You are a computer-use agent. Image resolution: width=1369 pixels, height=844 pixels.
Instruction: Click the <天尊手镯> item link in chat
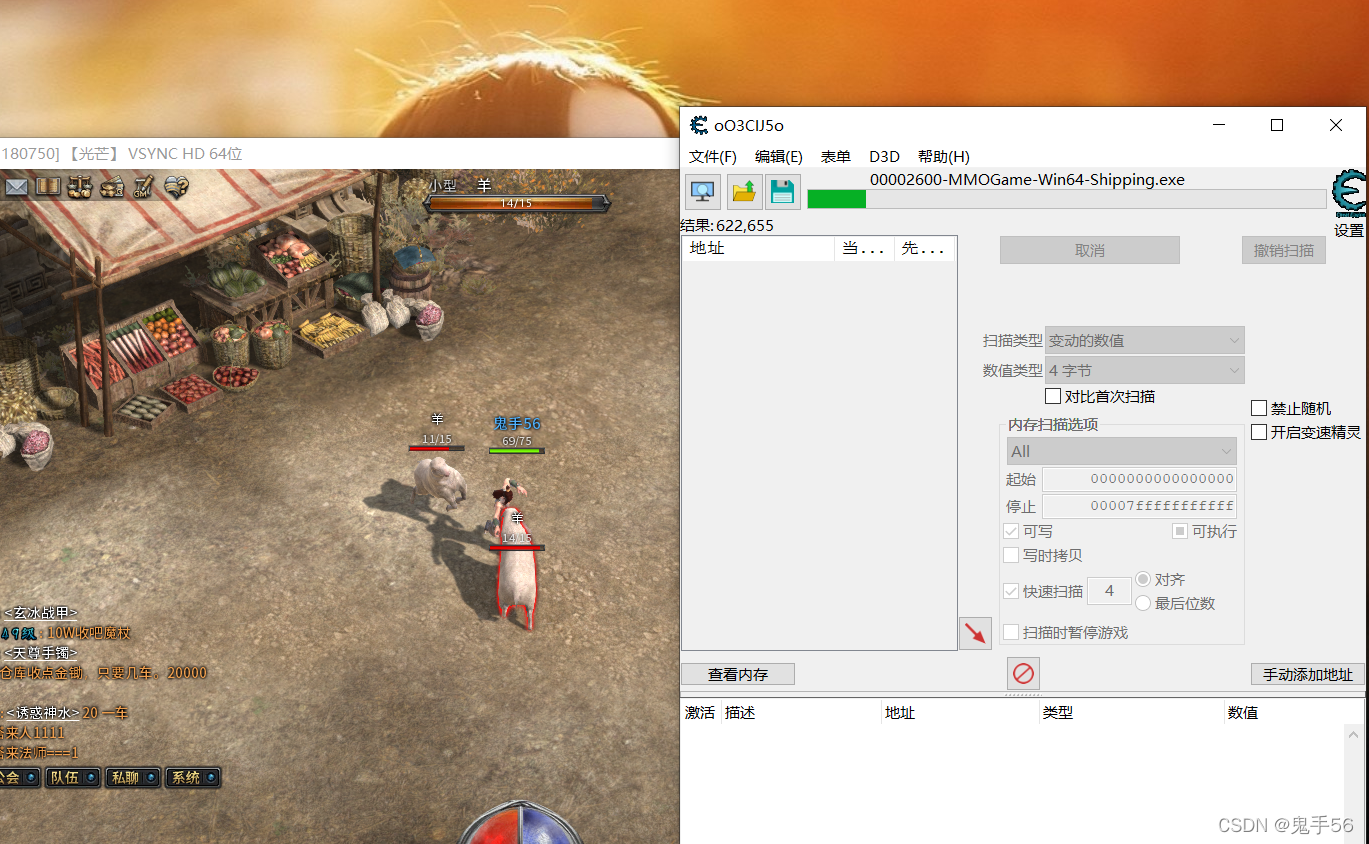[40, 653]
